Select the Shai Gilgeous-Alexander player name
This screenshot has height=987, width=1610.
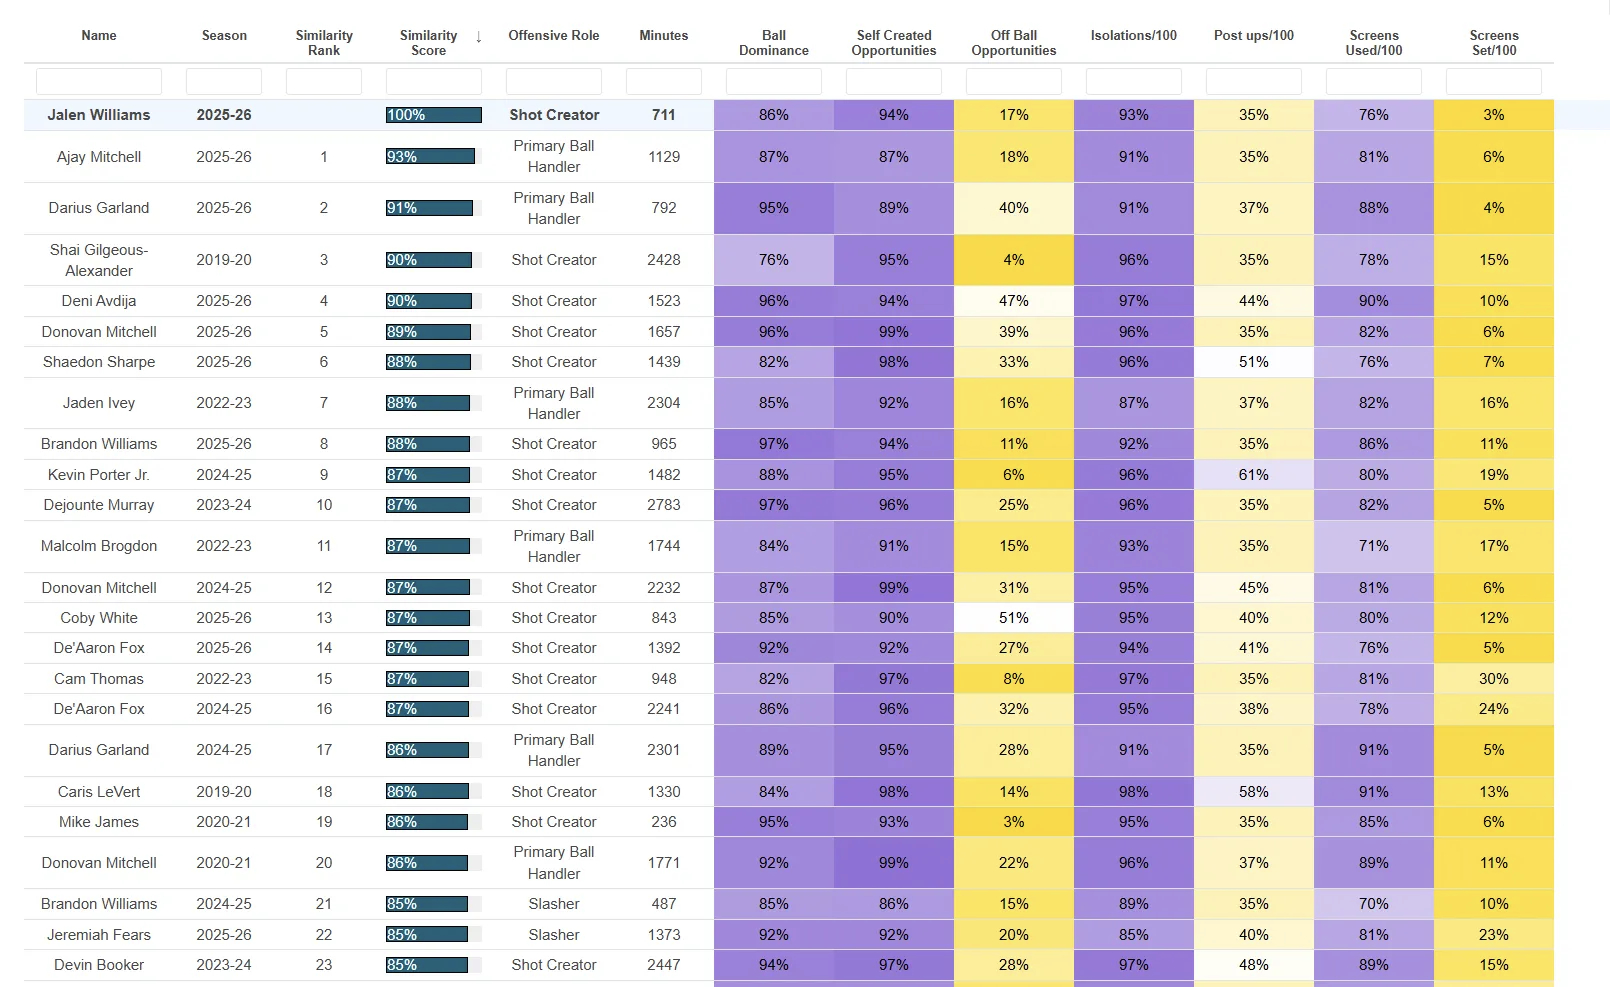pos(99,260)
